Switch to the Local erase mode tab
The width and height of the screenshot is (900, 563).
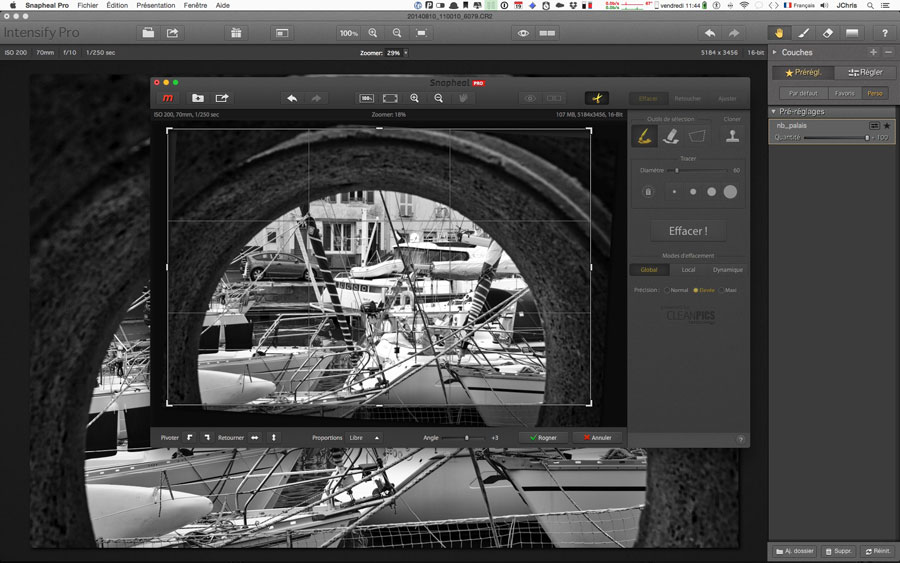[688, 270]
